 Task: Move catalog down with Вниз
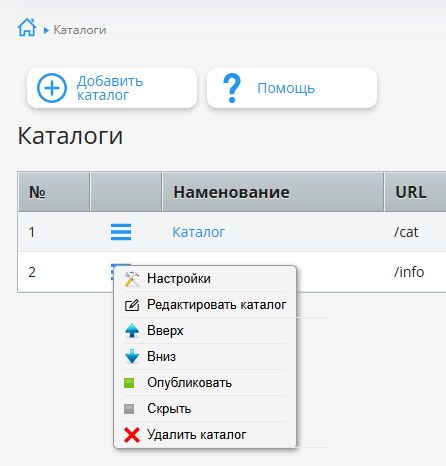[161, 356]
